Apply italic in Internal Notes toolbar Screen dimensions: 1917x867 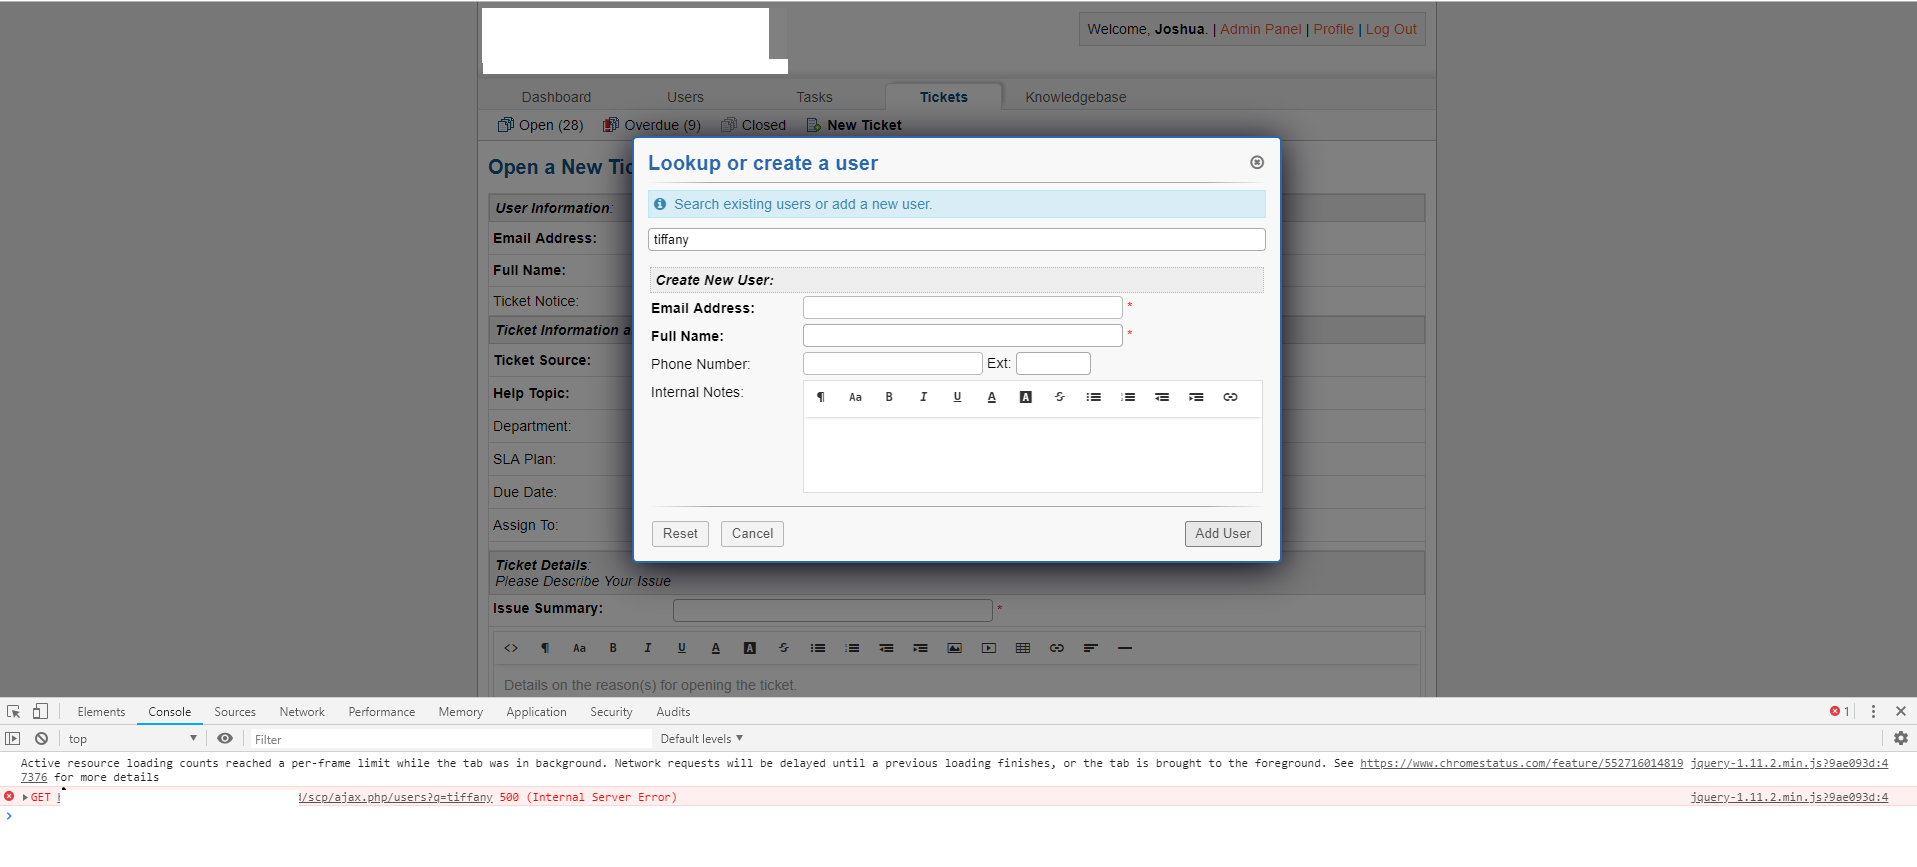[923, 397]
